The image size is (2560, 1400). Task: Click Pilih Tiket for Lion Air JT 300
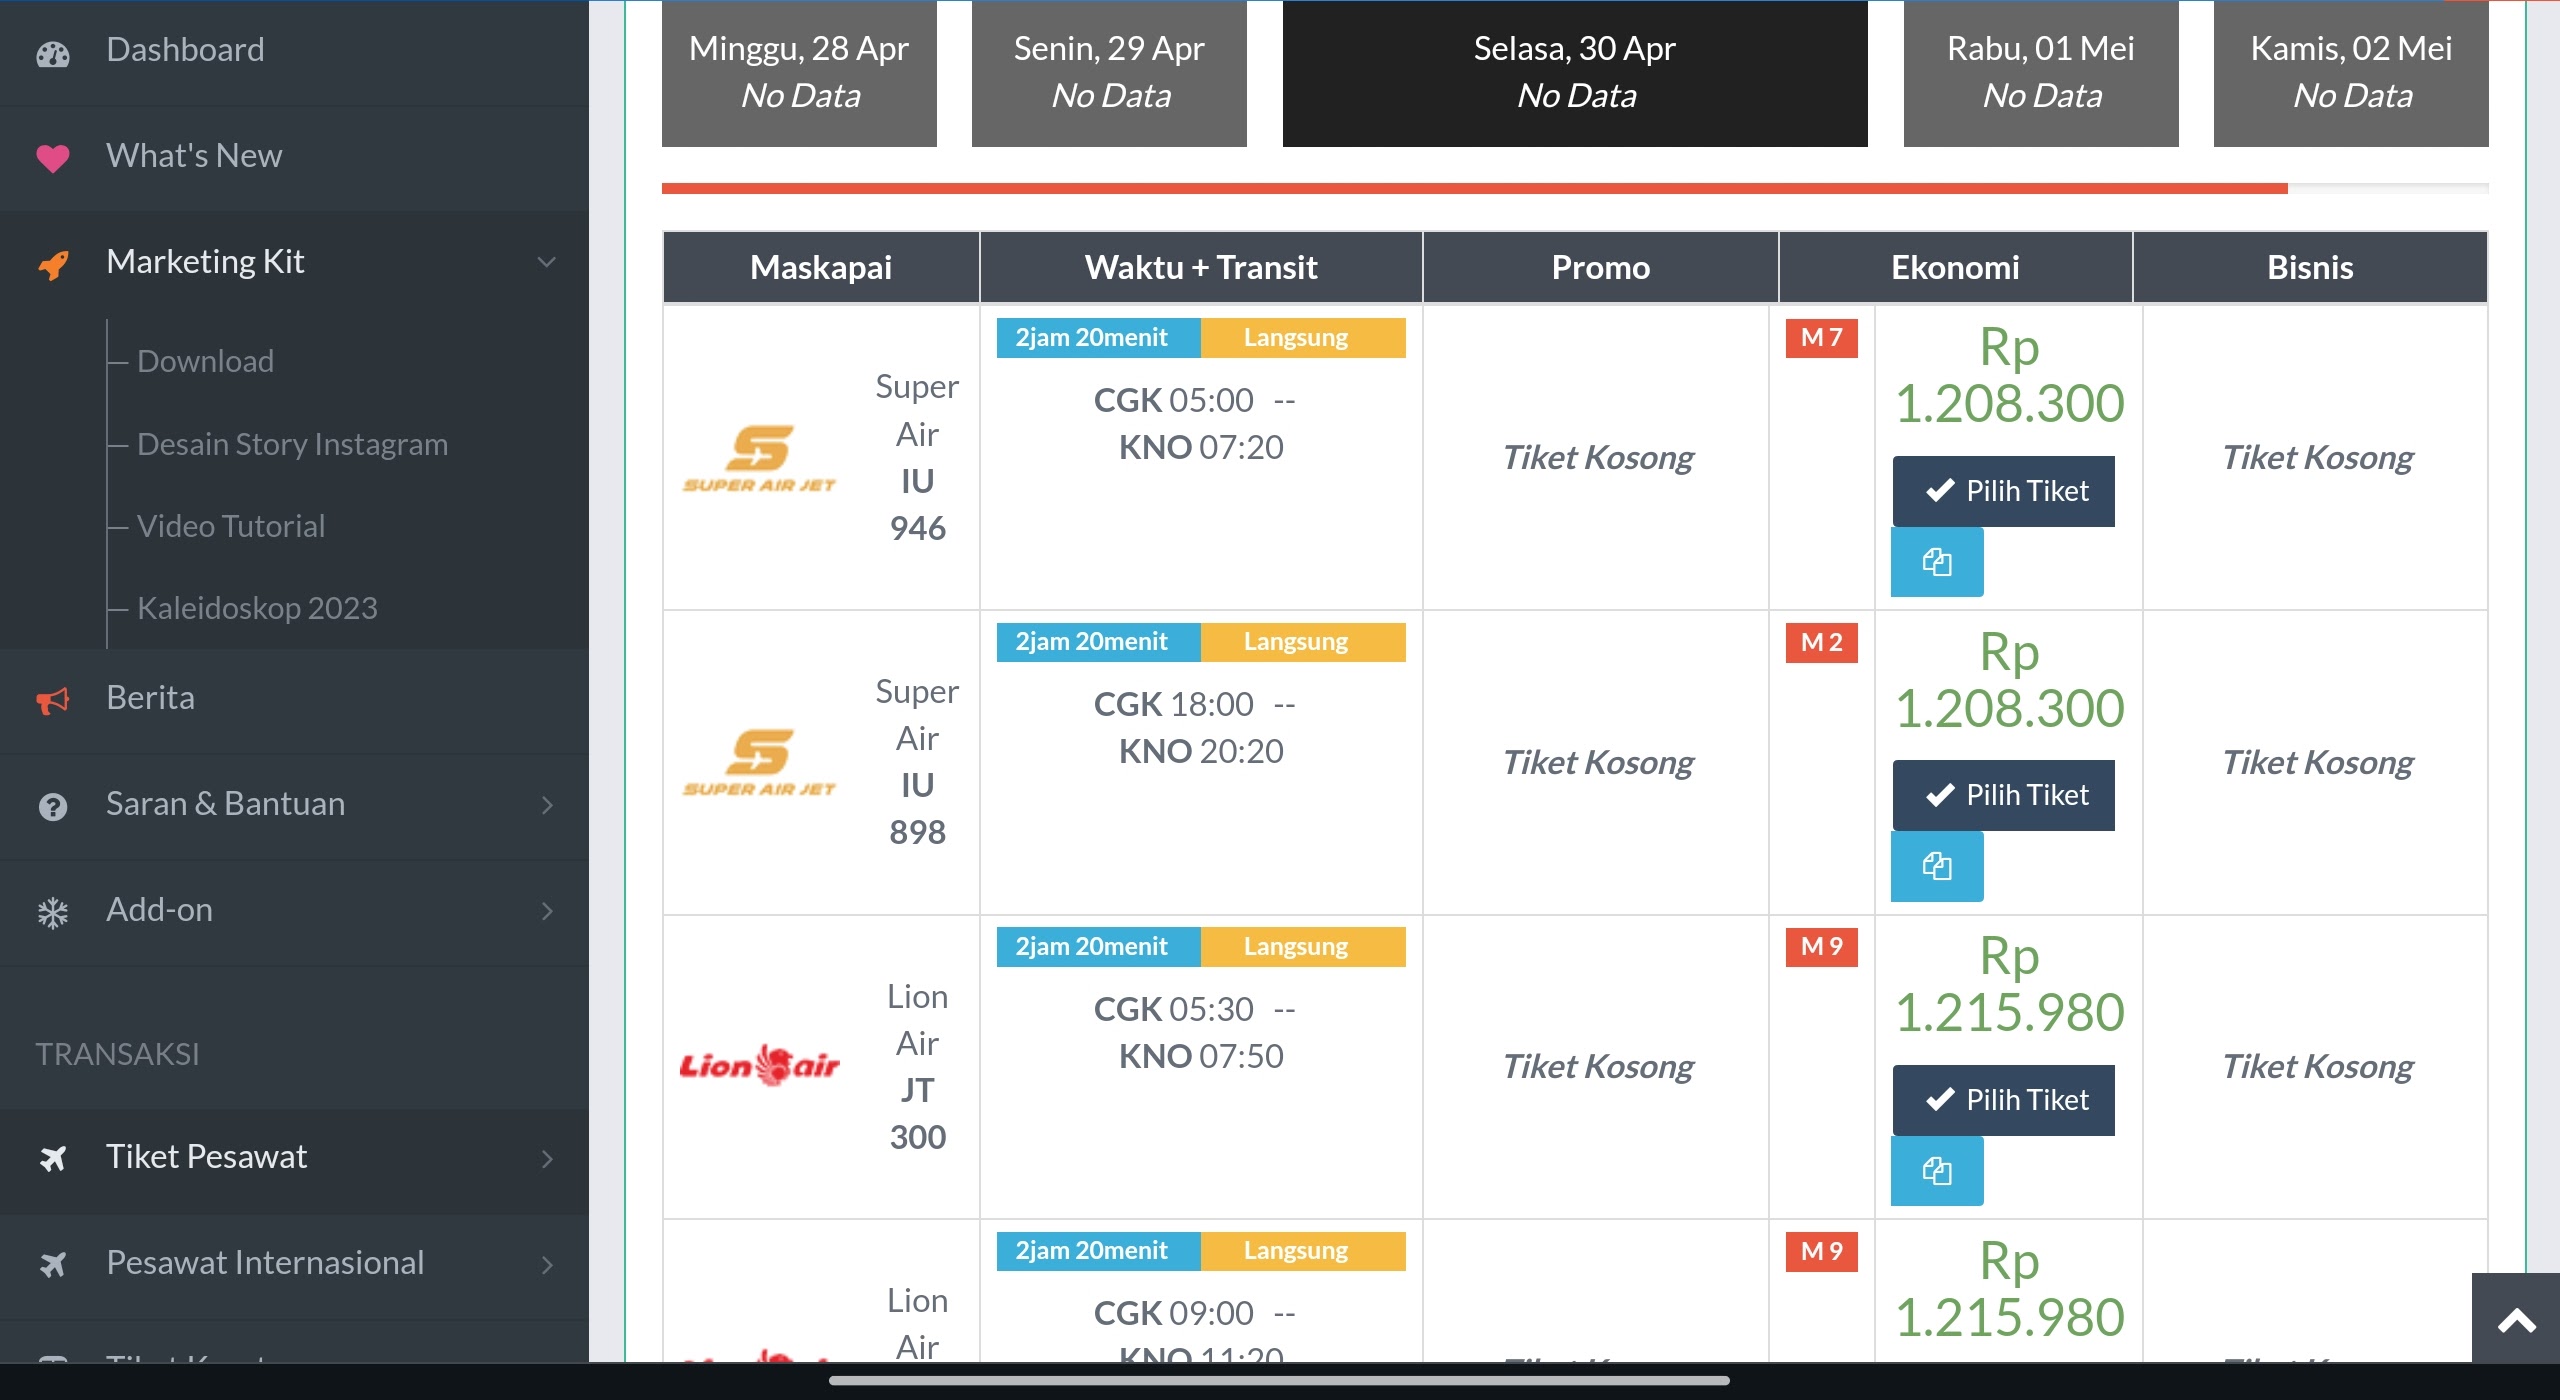tap(2003, 1100)
